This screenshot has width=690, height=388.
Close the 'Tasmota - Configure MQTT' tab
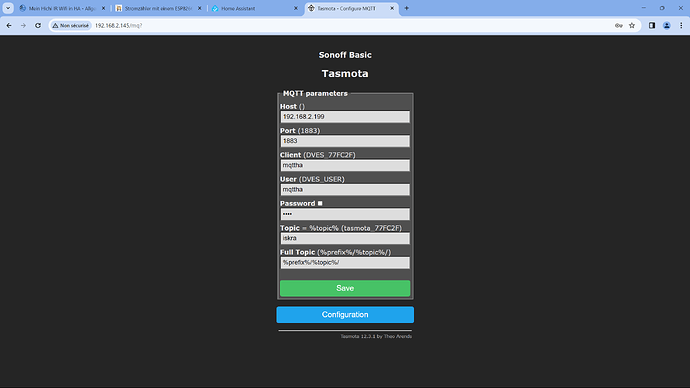point(392,8)
